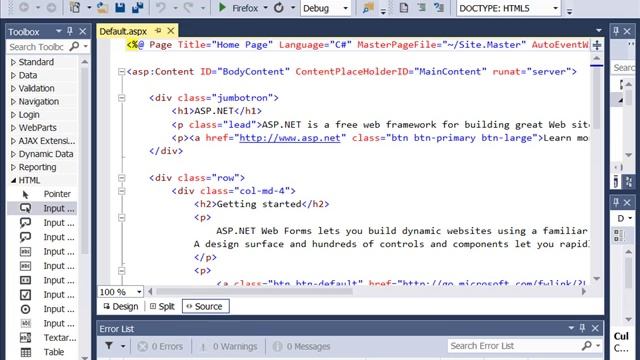Image resolution: width=640 pixels, height=360 pixels.
Task: Undo the last action with the Undo arrow
Action: point(161,7)
